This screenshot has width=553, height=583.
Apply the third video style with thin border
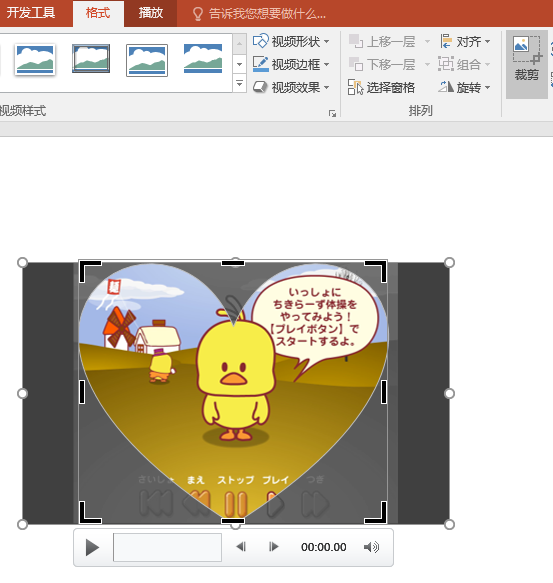click(x=147, y=60)
